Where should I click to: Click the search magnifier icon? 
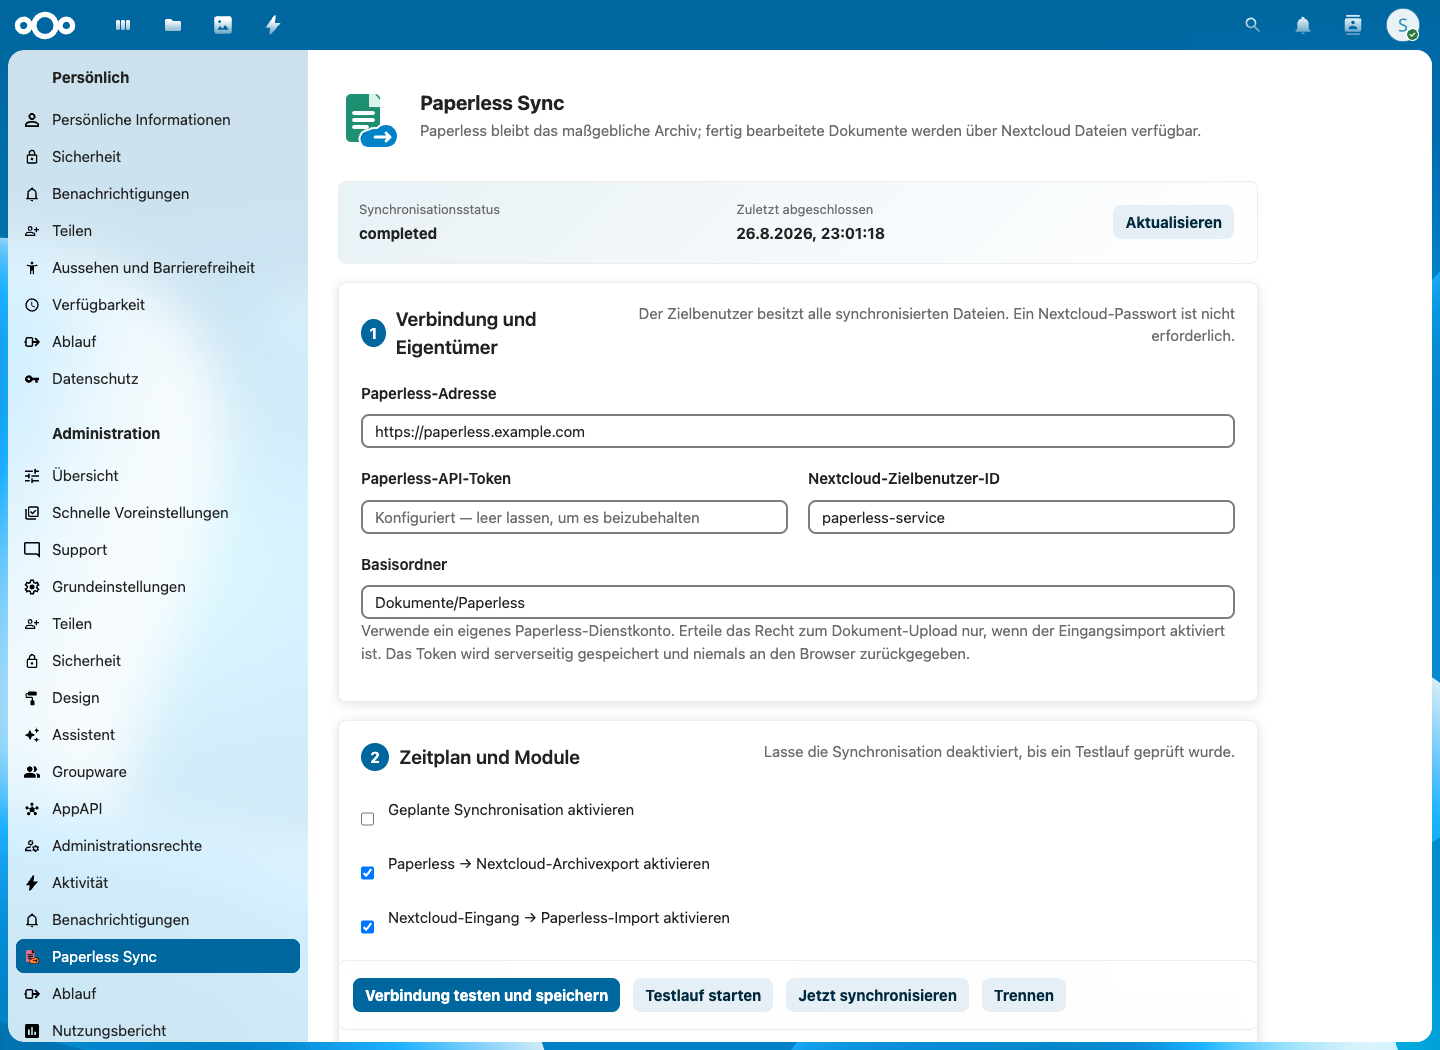point(1252,25)
